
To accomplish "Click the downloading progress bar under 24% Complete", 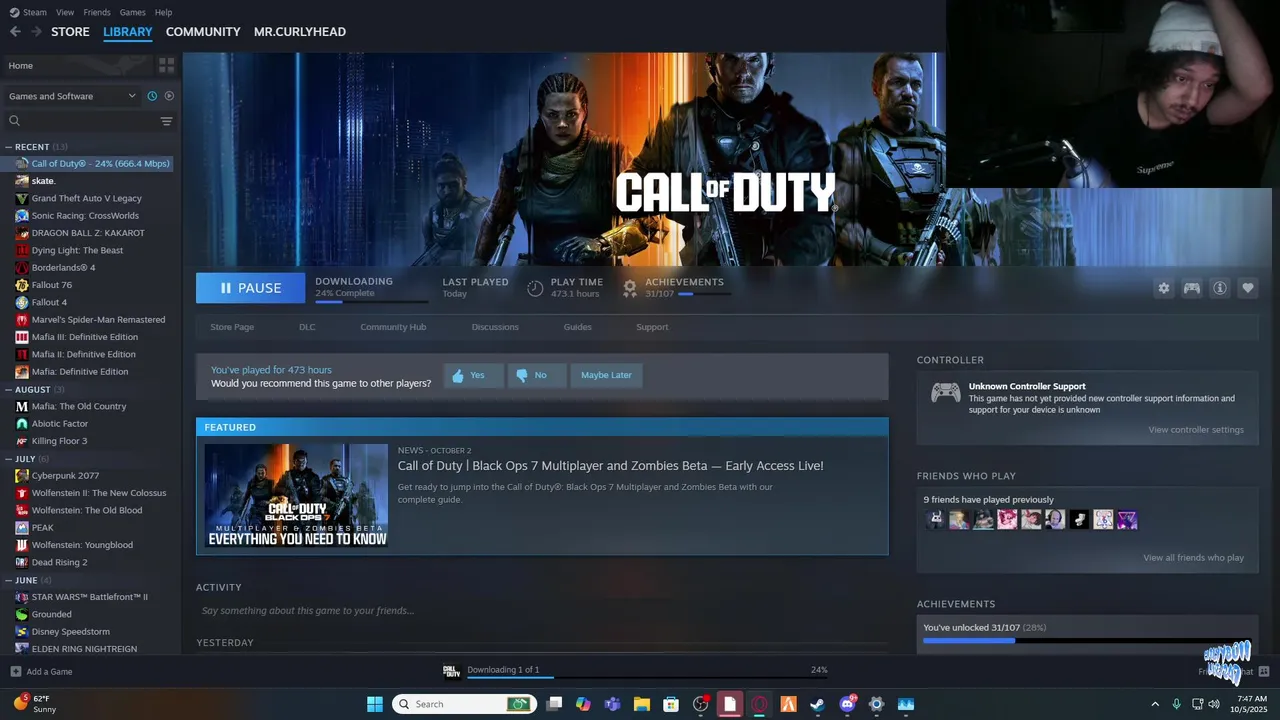I will [371, 302].
